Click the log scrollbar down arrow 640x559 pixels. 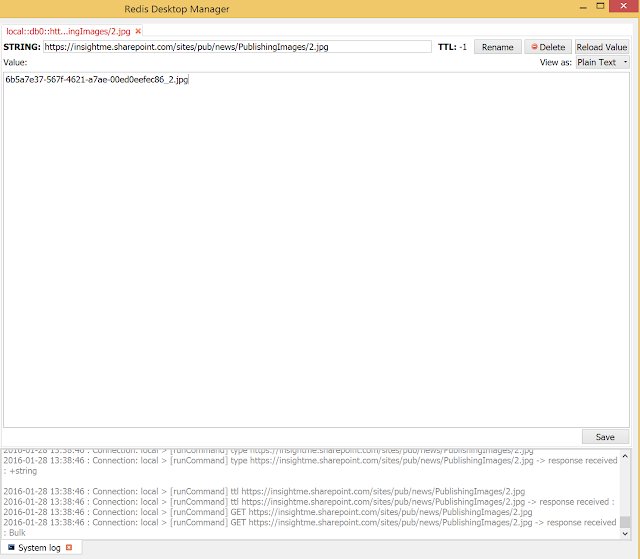pos(625,534)
